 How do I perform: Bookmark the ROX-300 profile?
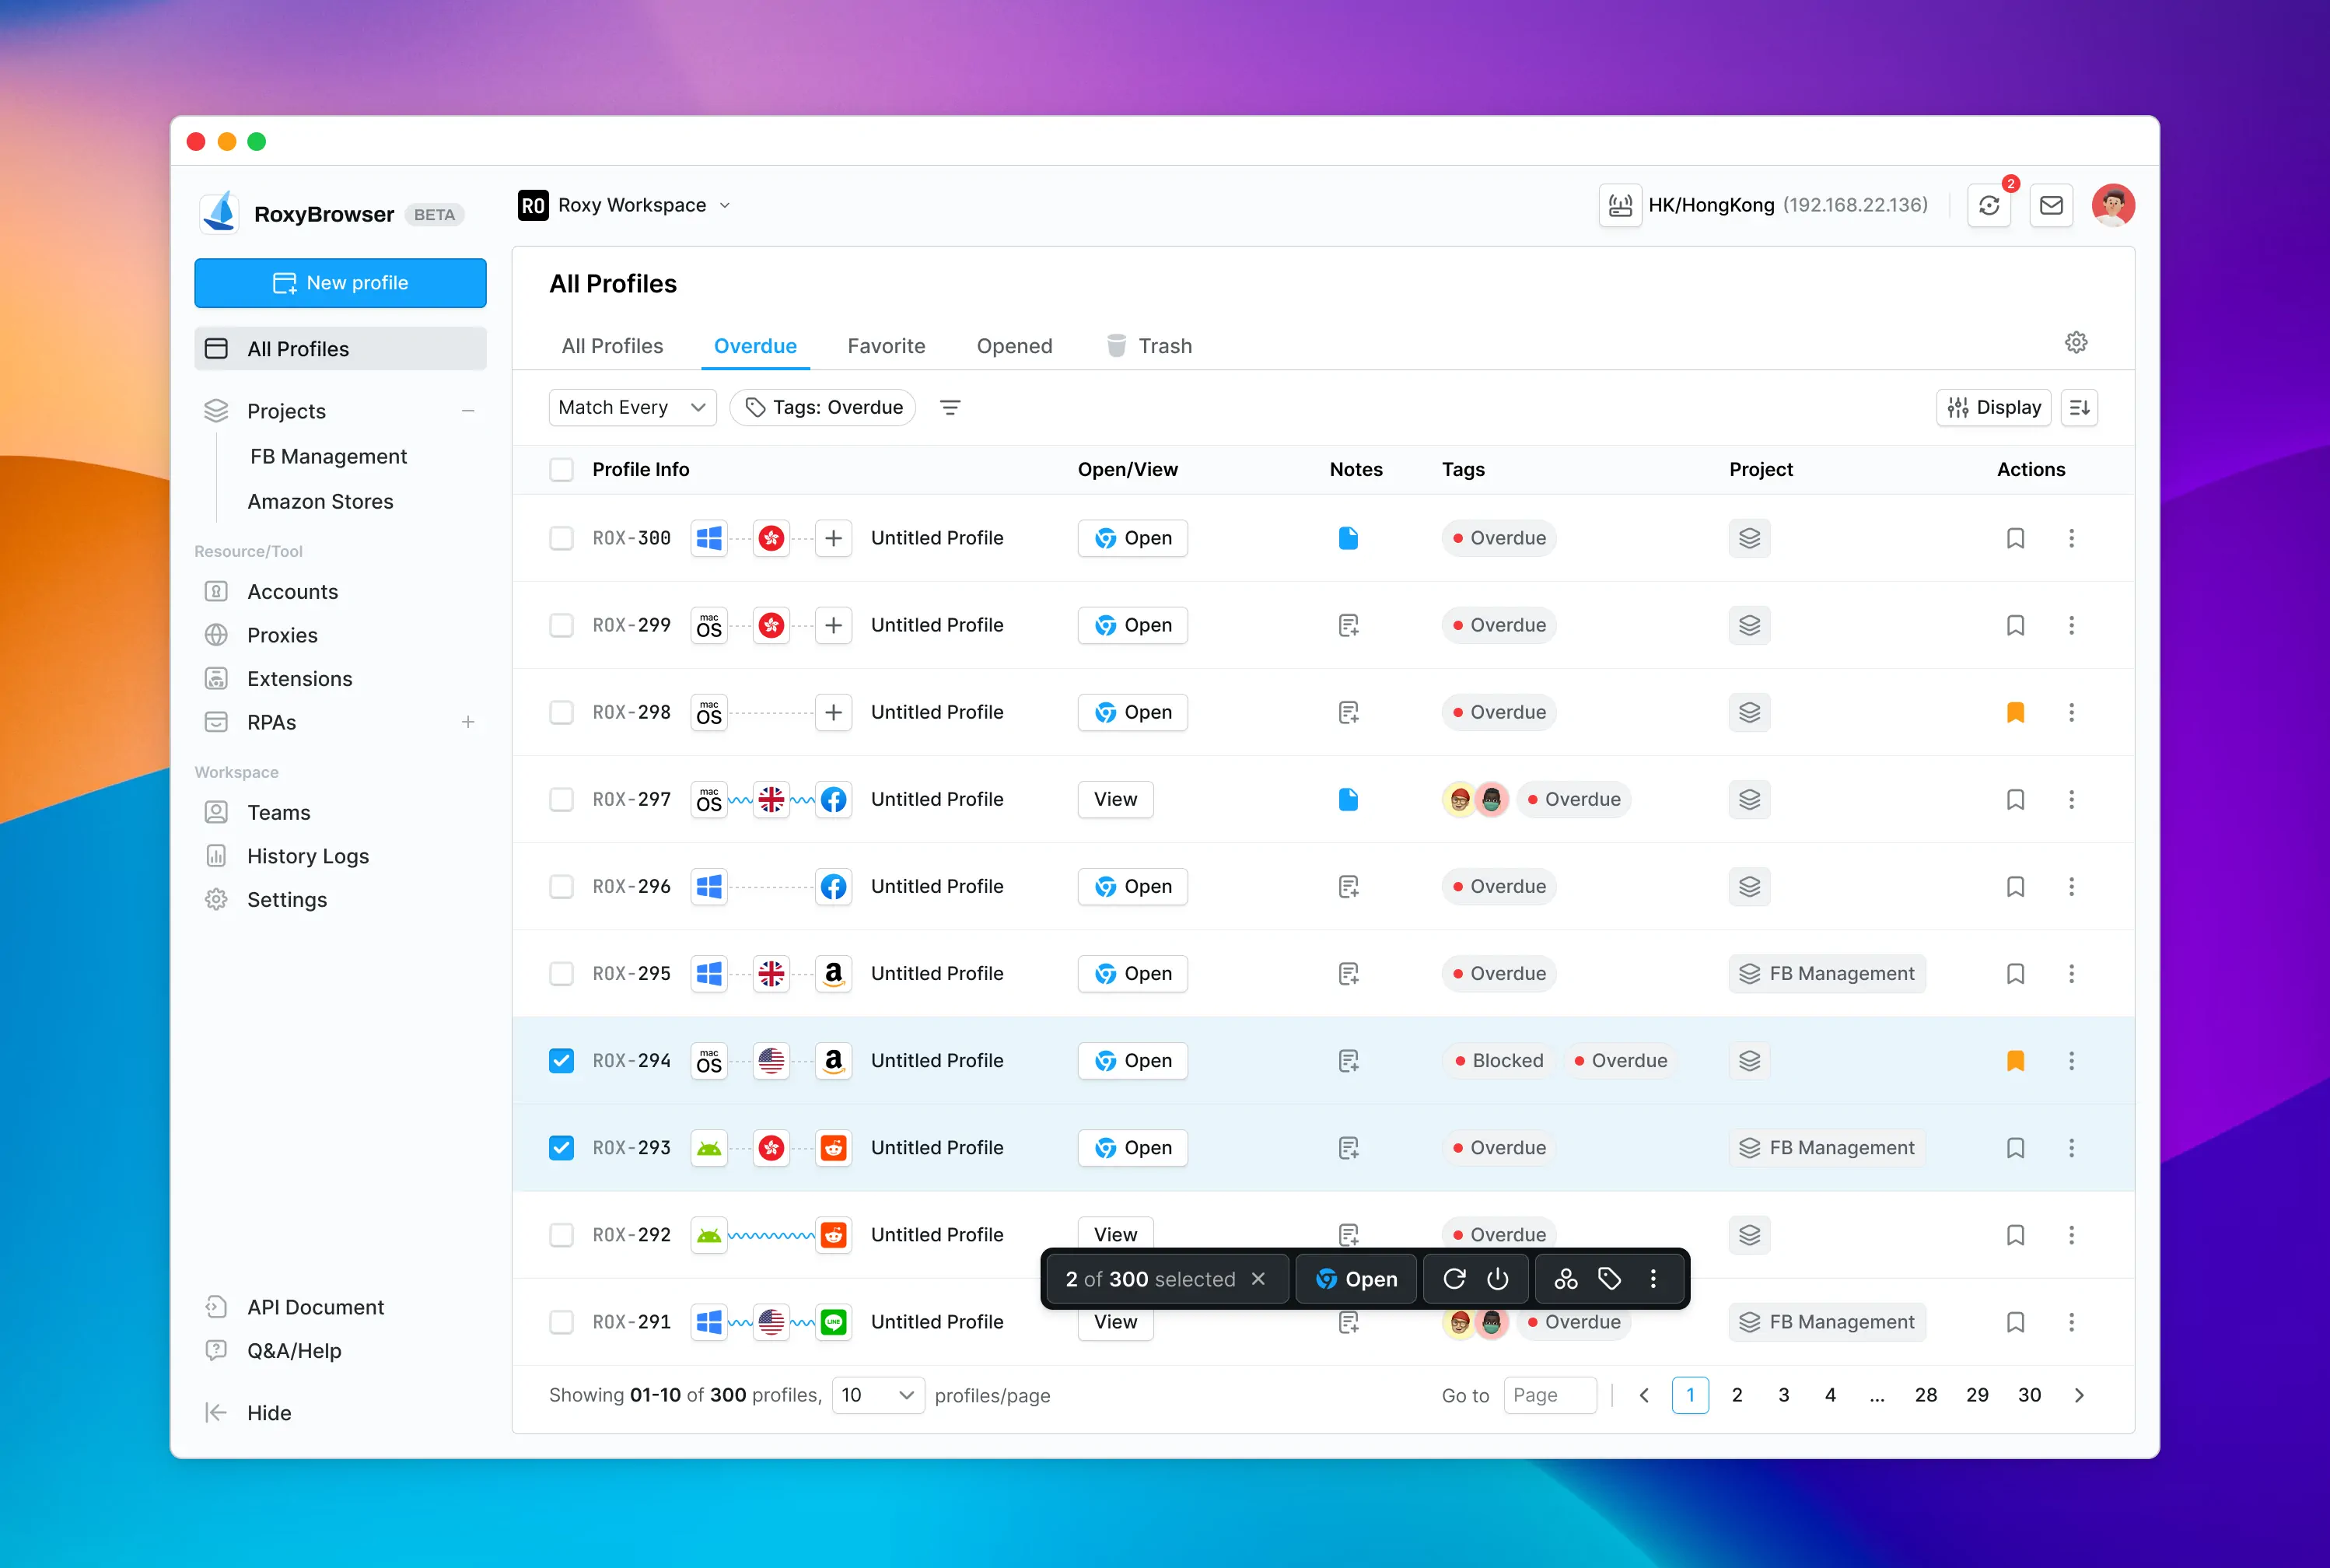(x=2015, y=538)
